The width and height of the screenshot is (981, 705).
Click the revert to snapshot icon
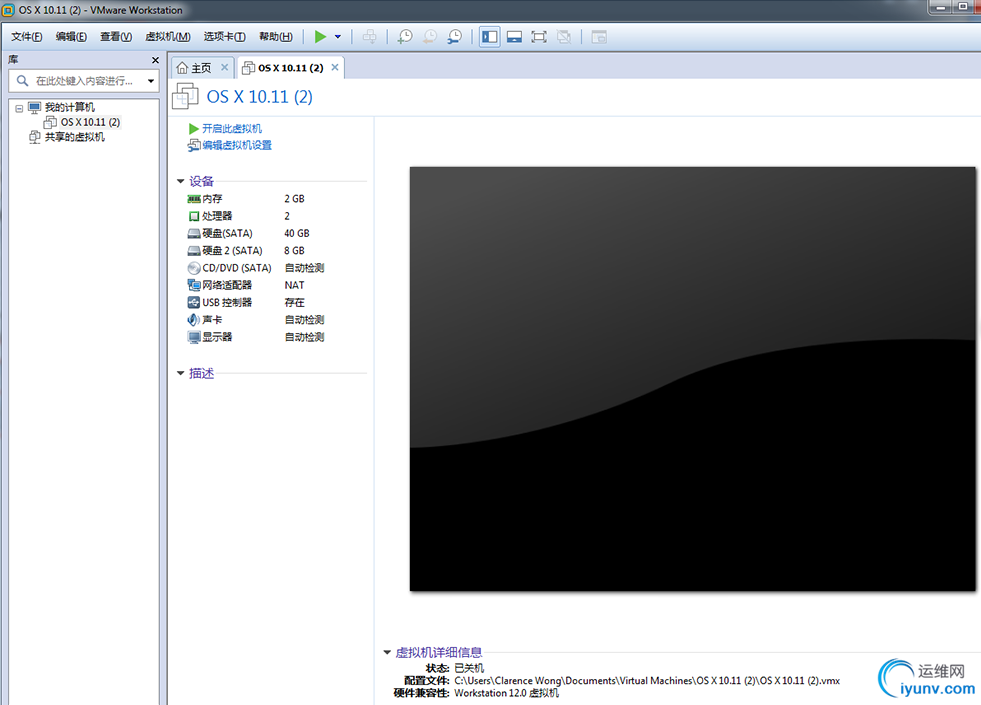click(x=429, y=36)
